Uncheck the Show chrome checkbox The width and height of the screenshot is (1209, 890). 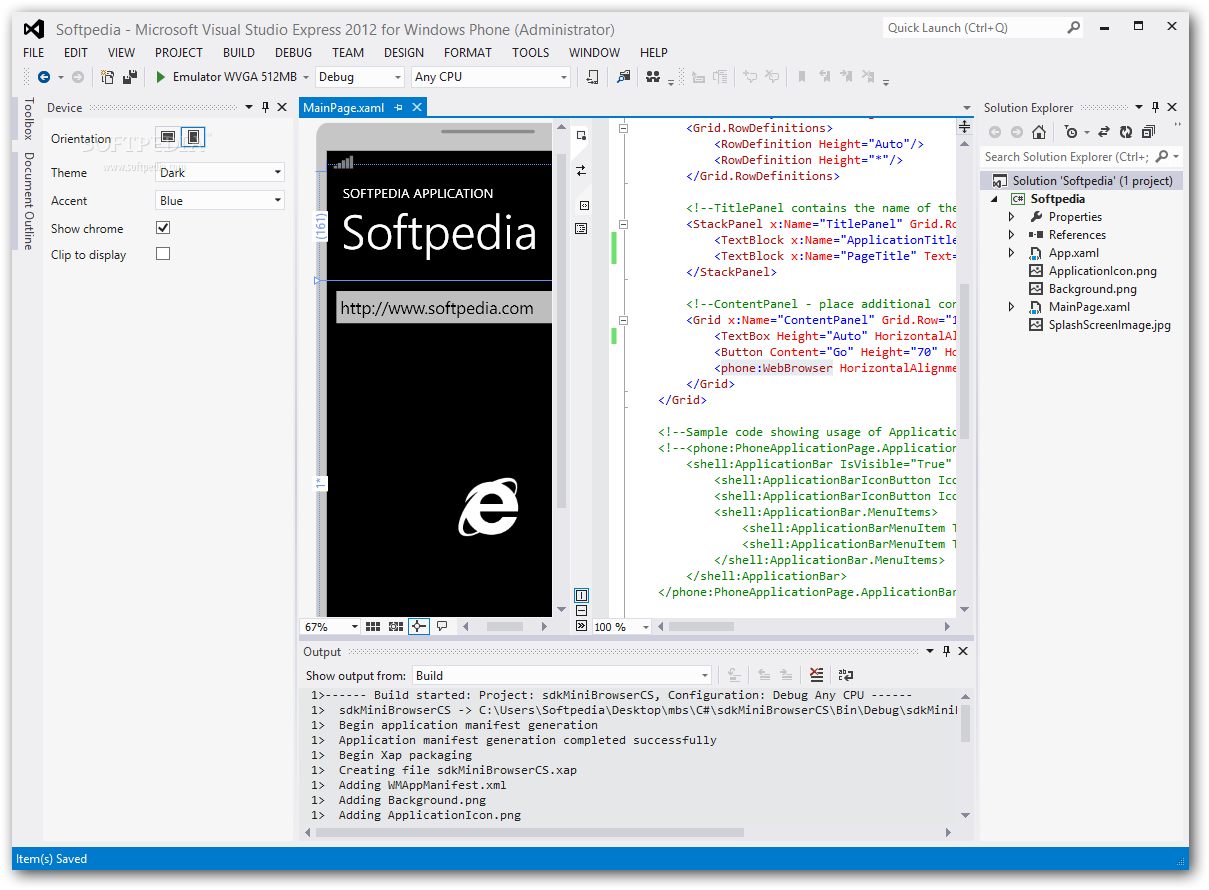163,228
